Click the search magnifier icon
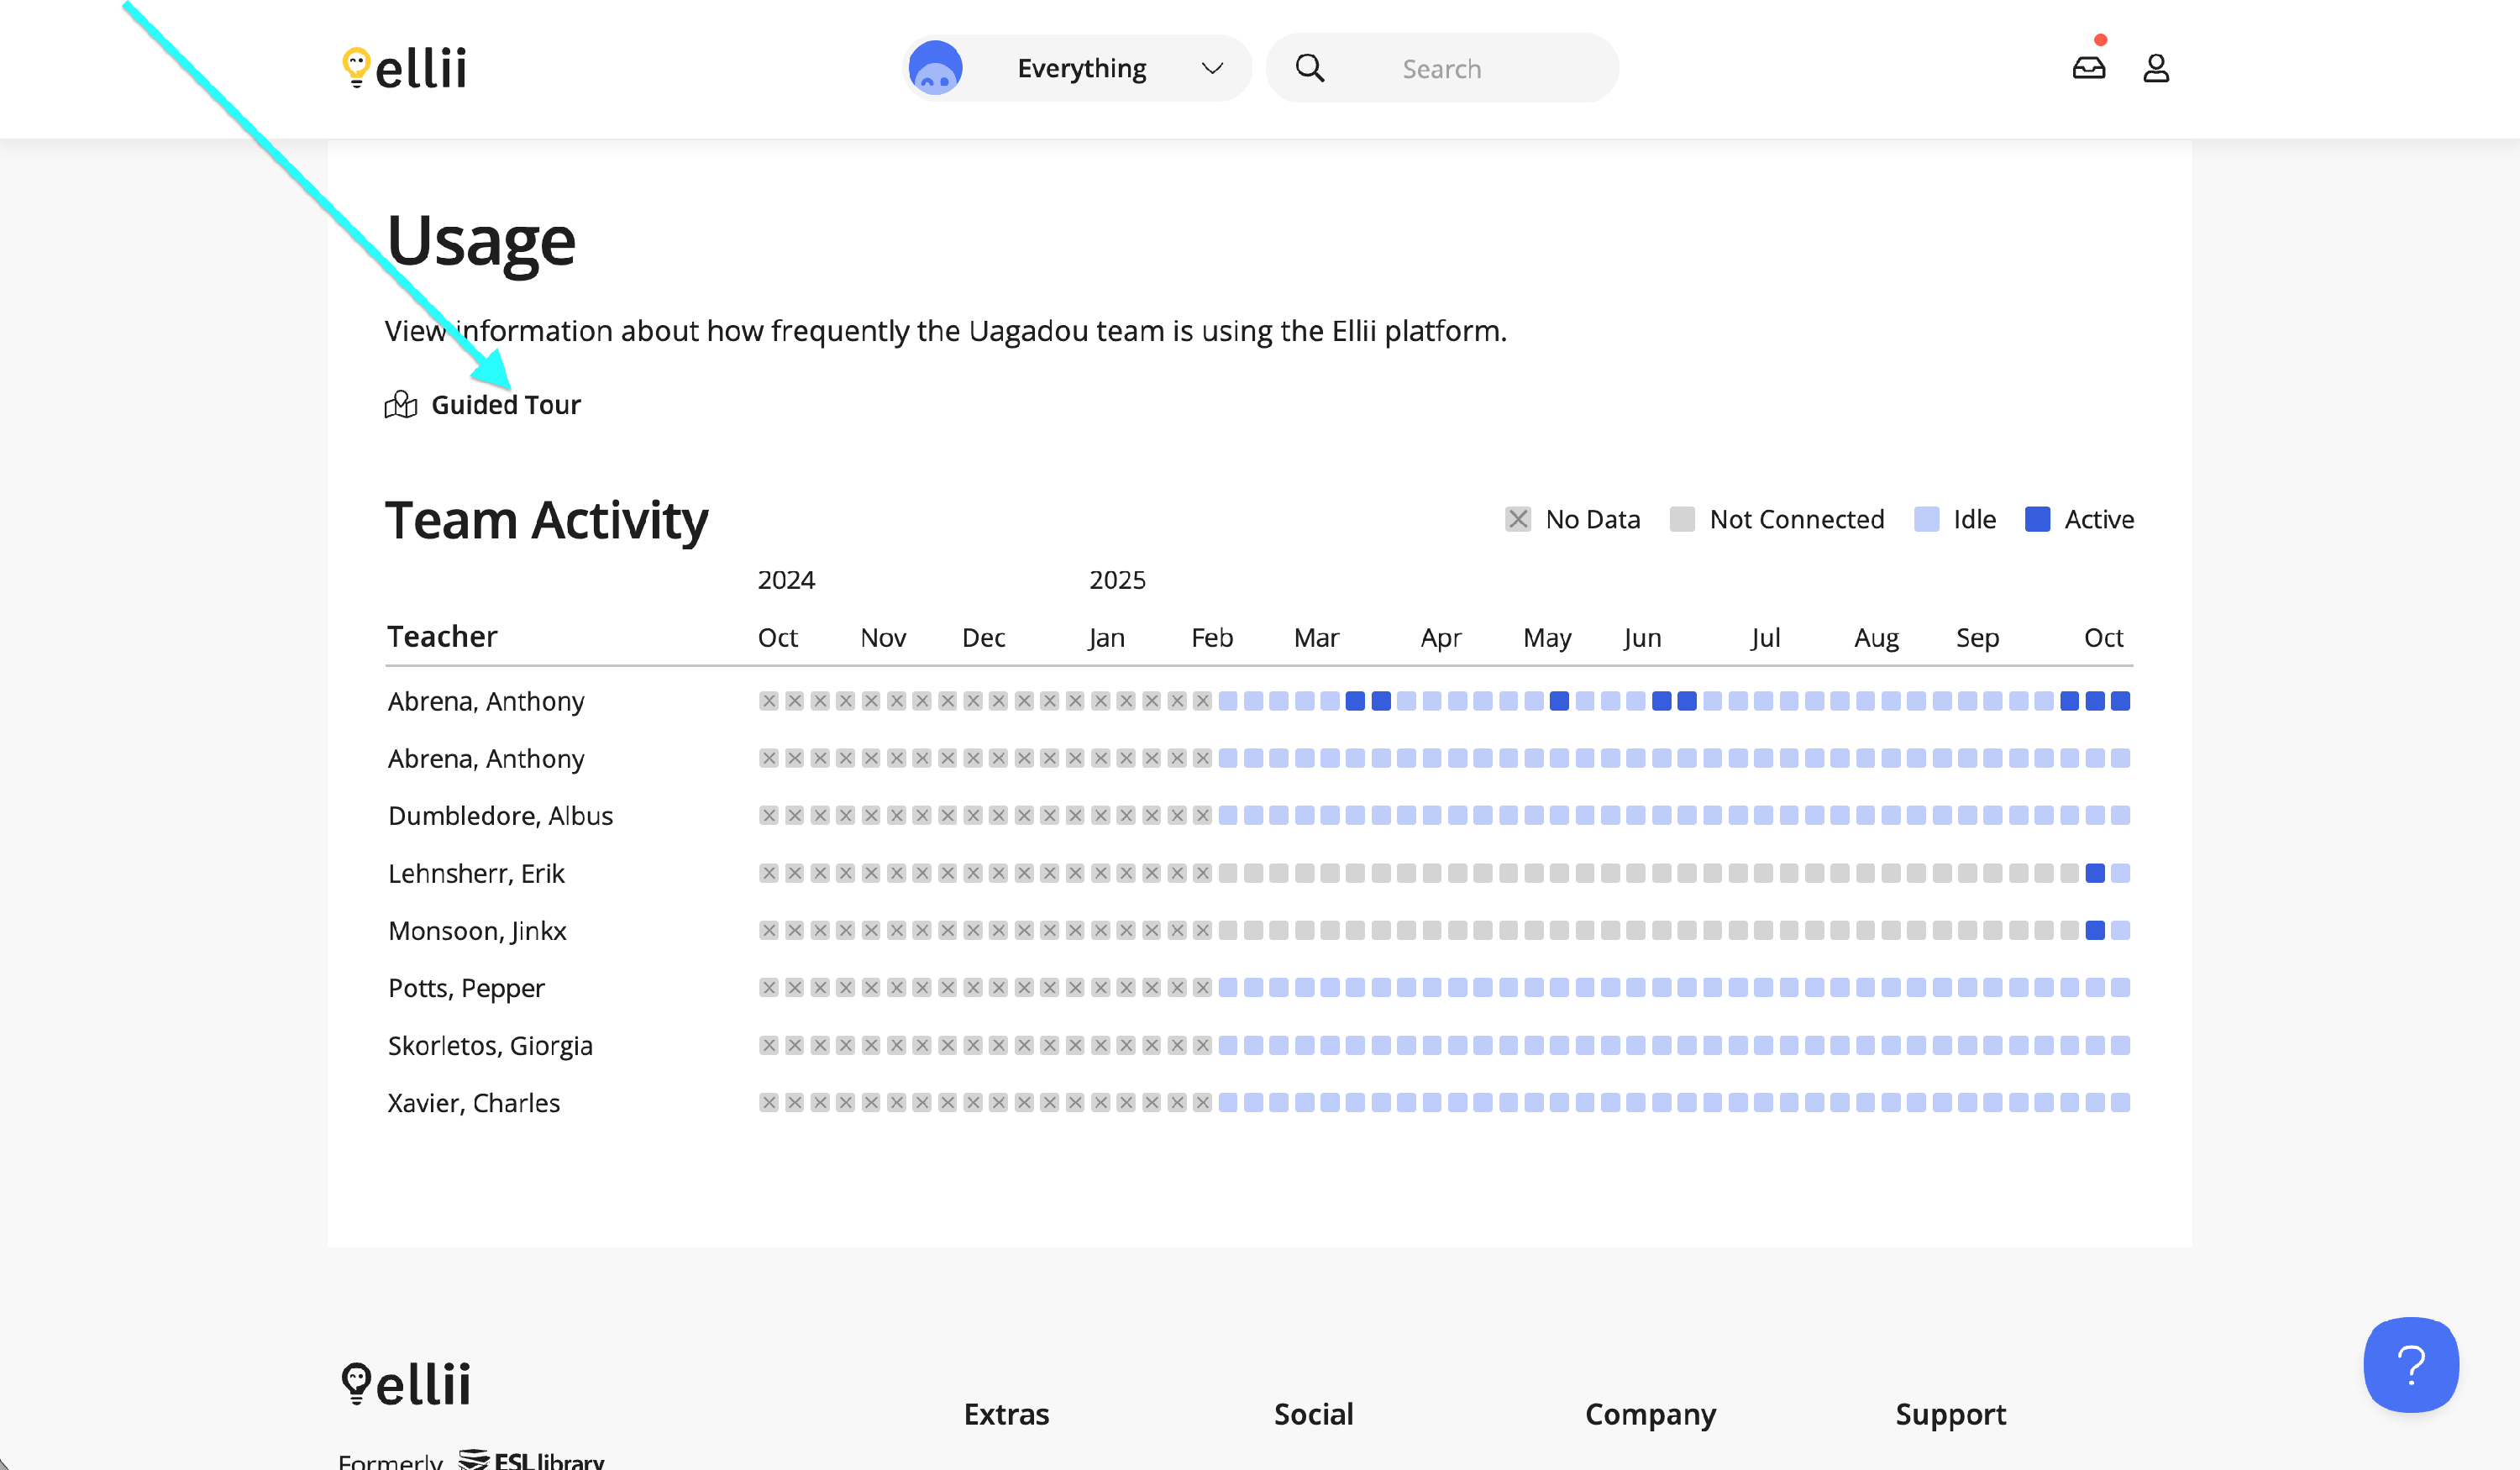Viewport: 2520px width, 1470px height. (x=1309, y=68)
